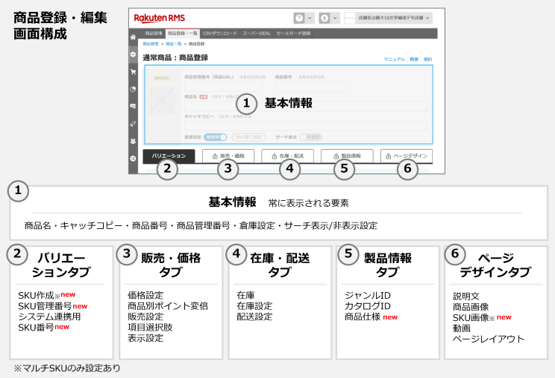This screenshot has width=555, height=378.
Task: Open the pie chart analytics sidebar icon
Action: click(x=133, y=89)
